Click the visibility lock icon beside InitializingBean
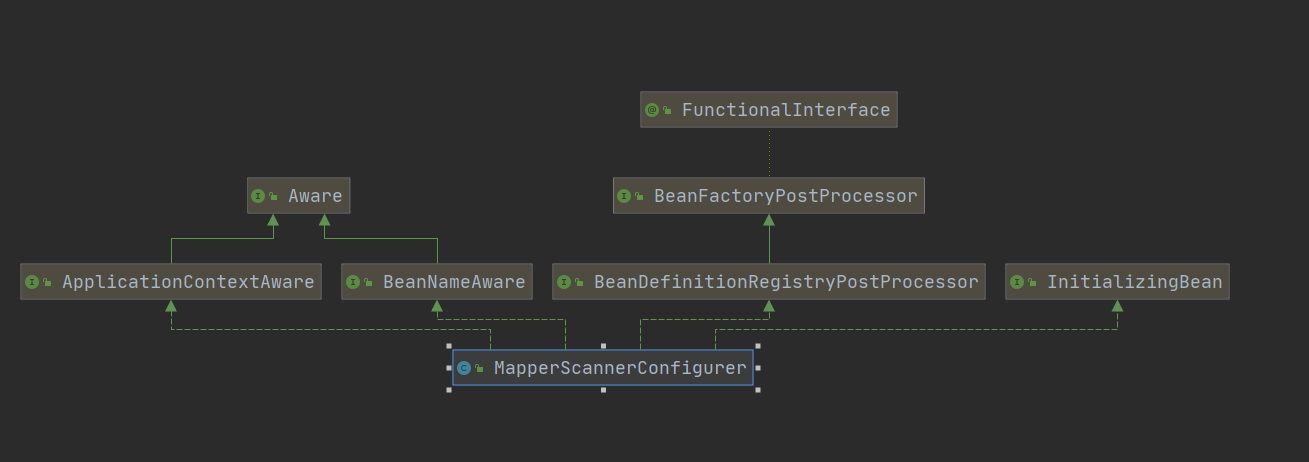Image resolution: width=1309 pixels, height=462 pixels. coord(1032,282)
